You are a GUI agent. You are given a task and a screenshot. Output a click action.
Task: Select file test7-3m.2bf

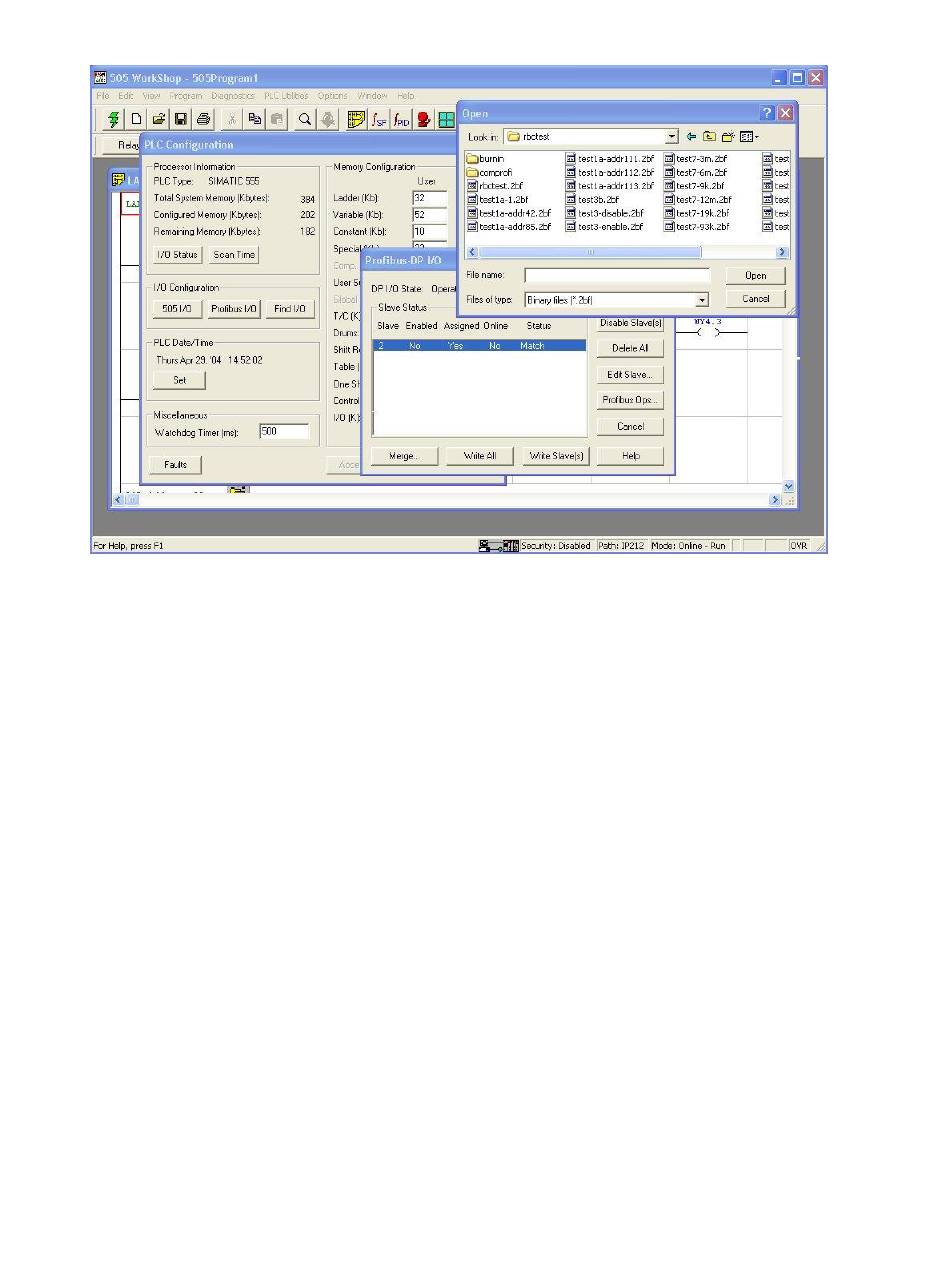click(696, 158)
